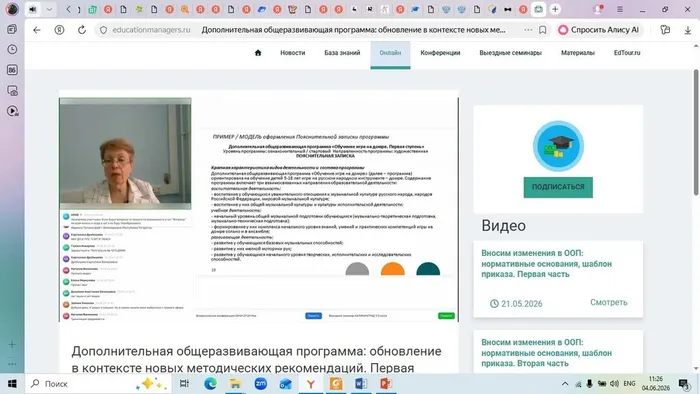Click the blue button in the webinar player
700x394 pixels.
pyautogui.click(x=313, y=316)
